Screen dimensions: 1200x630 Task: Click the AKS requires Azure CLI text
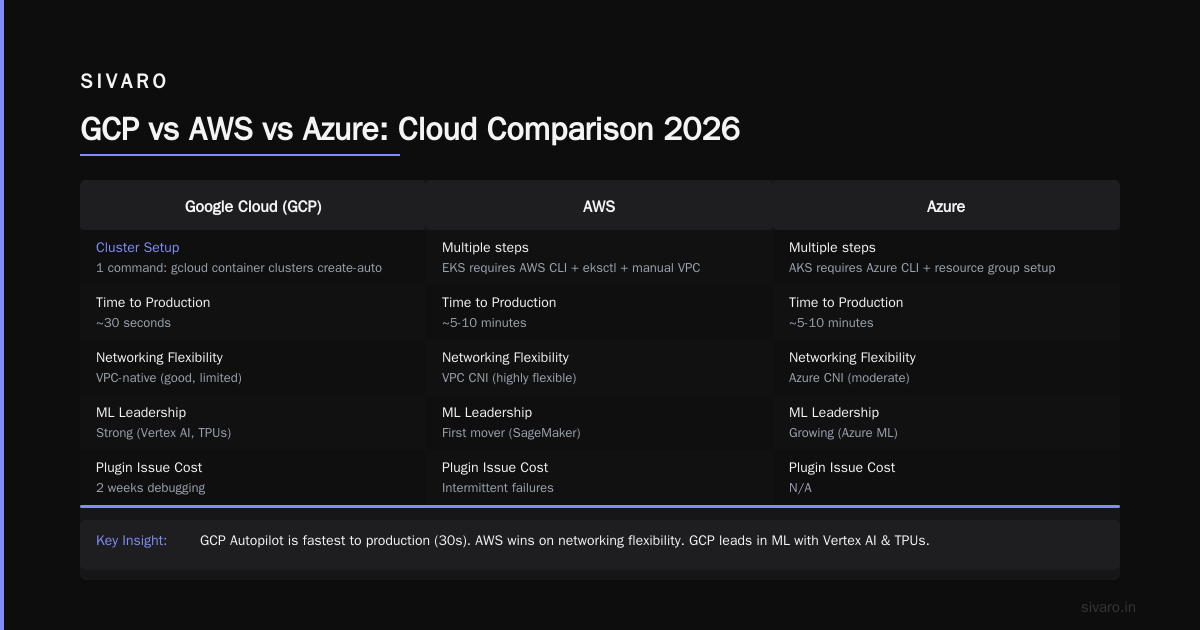(x=922, y=268)
